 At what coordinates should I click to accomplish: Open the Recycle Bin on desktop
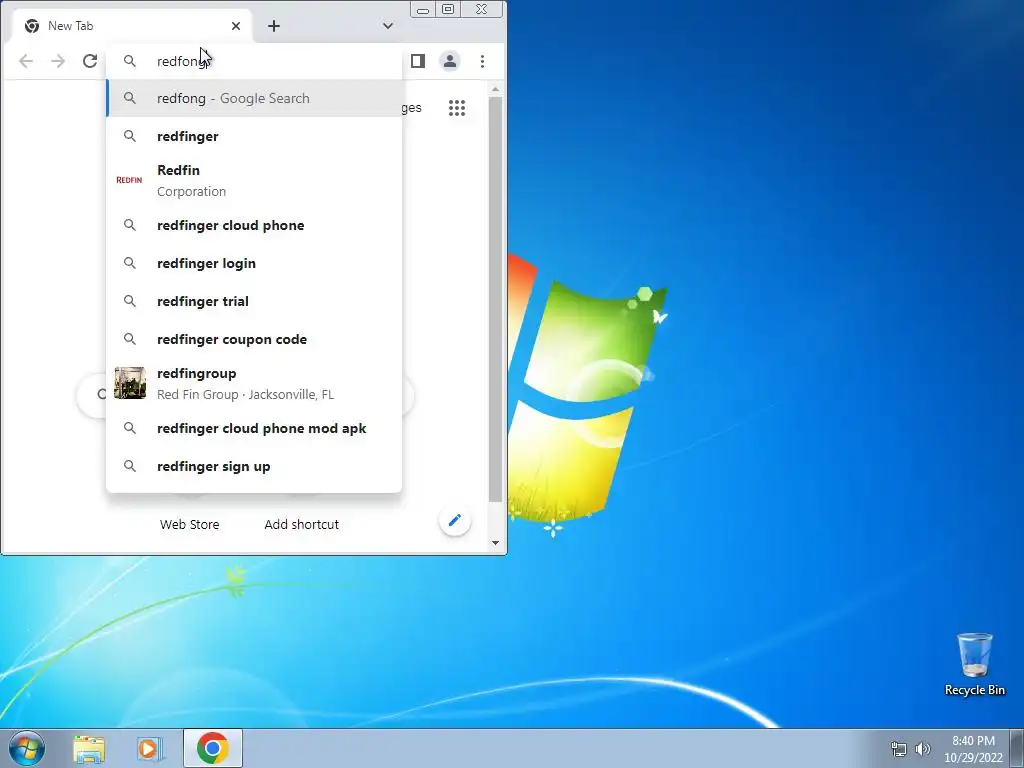coord(974,664)
